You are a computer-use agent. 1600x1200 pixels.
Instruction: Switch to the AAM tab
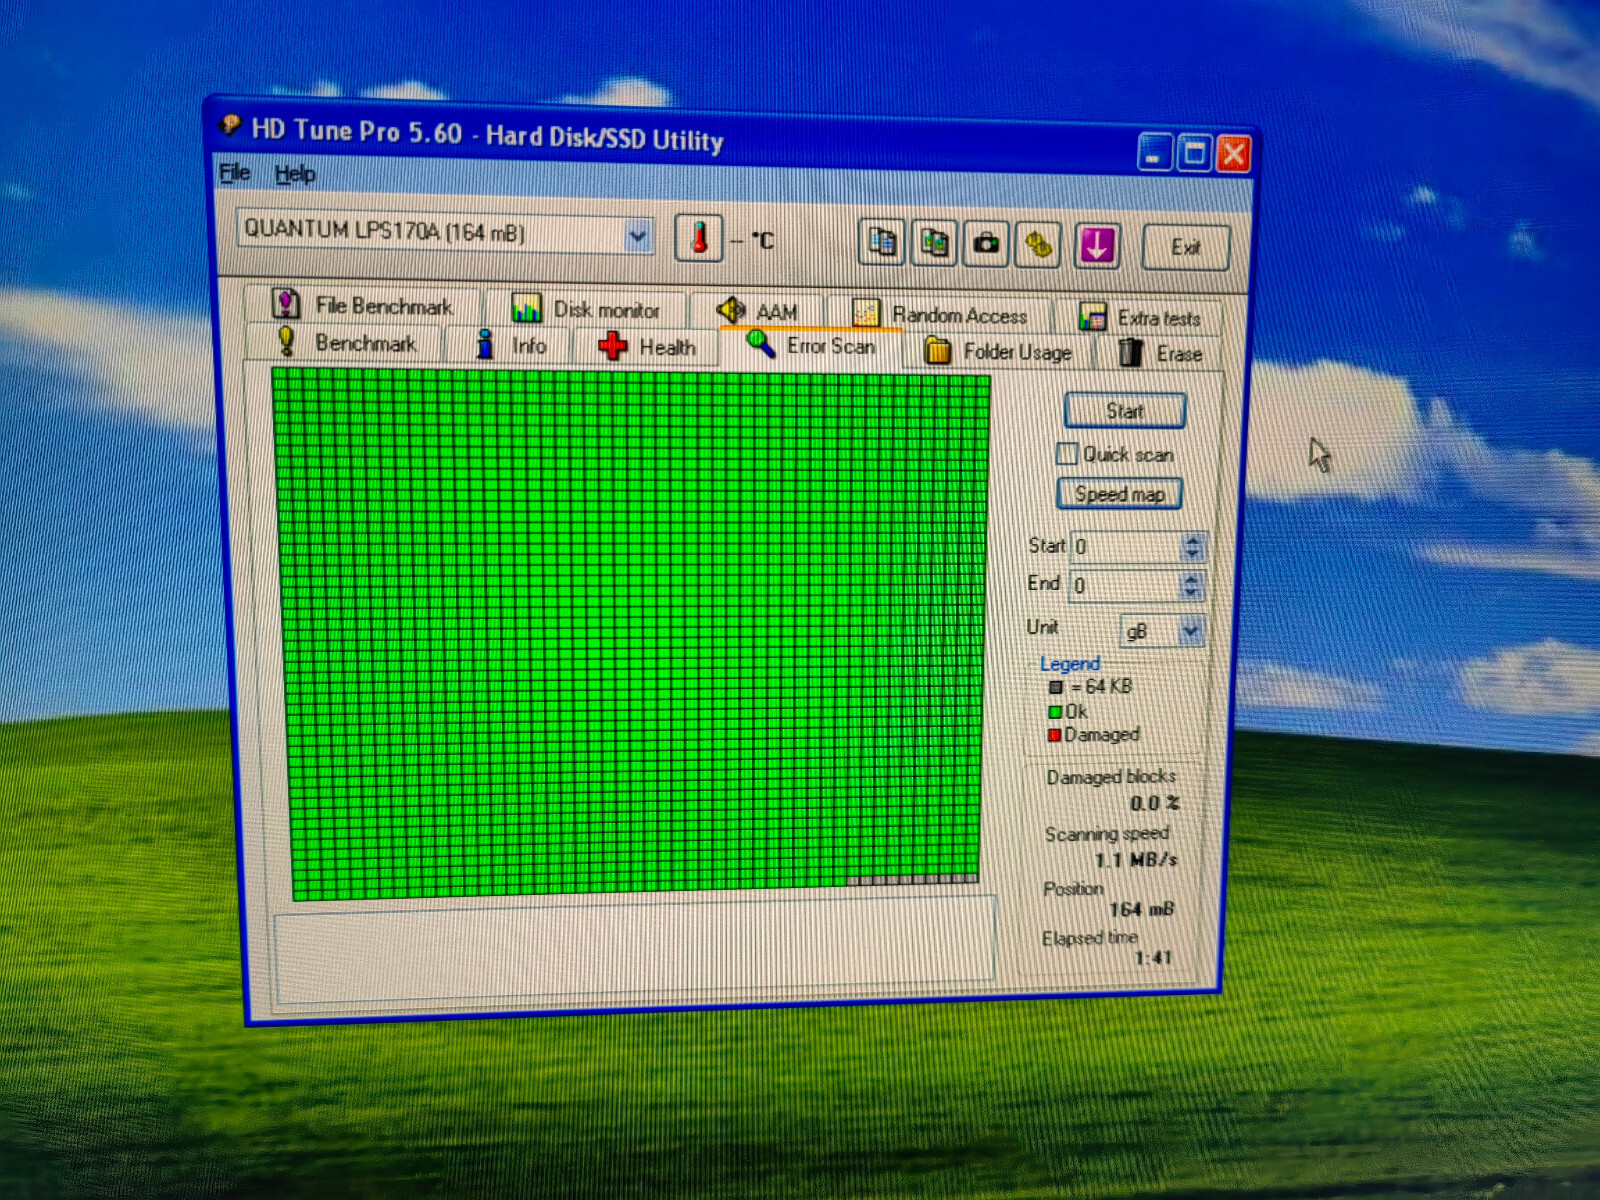[x=758, y=311]
